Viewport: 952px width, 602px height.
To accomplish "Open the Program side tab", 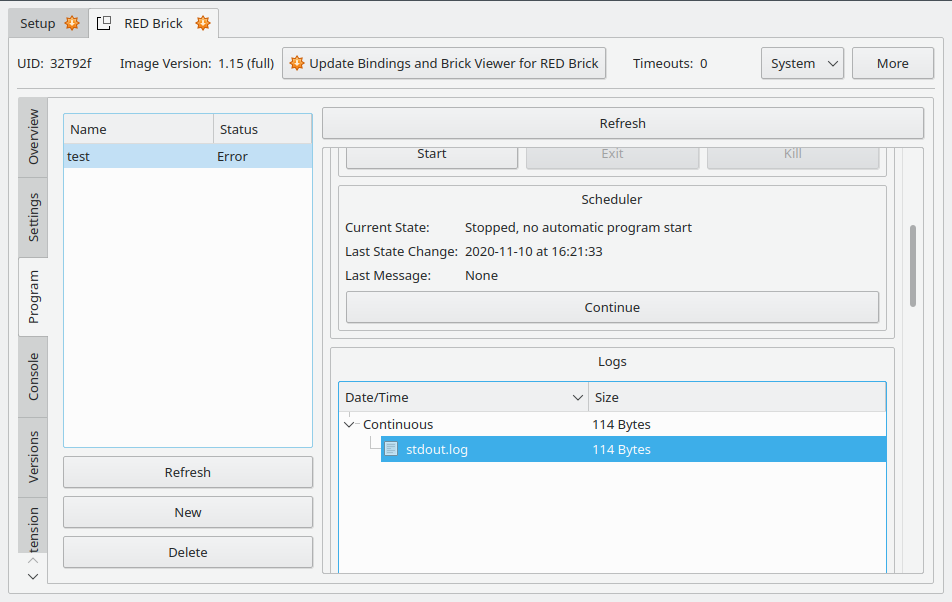I will [33, 297].
